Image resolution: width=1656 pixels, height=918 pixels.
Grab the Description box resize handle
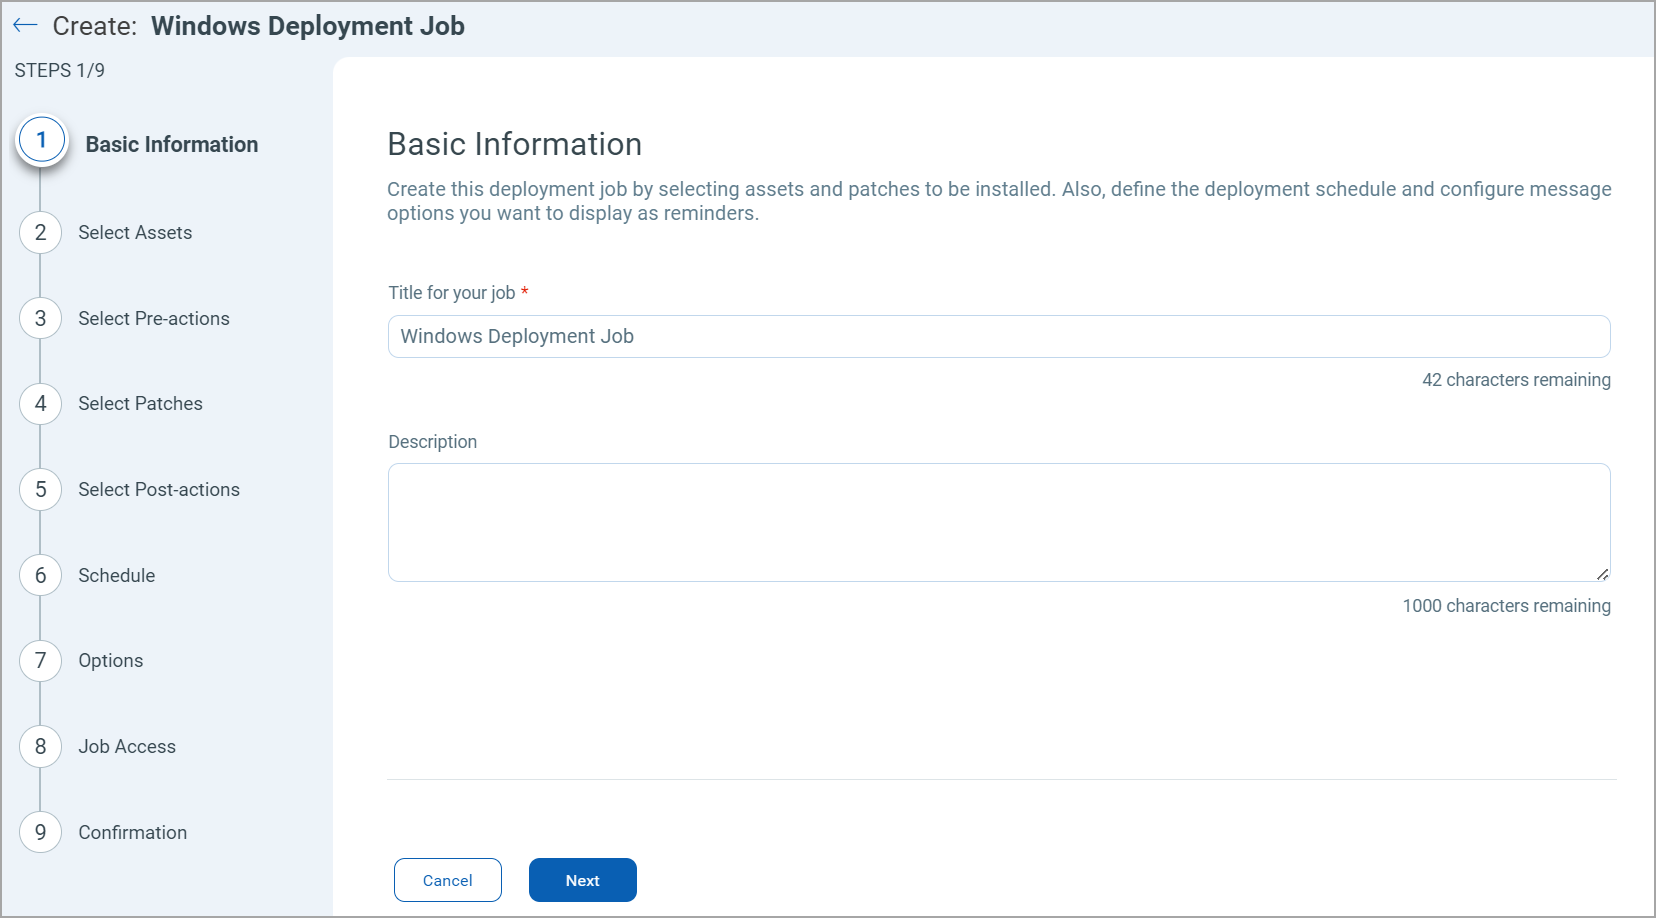(1602, 574)
